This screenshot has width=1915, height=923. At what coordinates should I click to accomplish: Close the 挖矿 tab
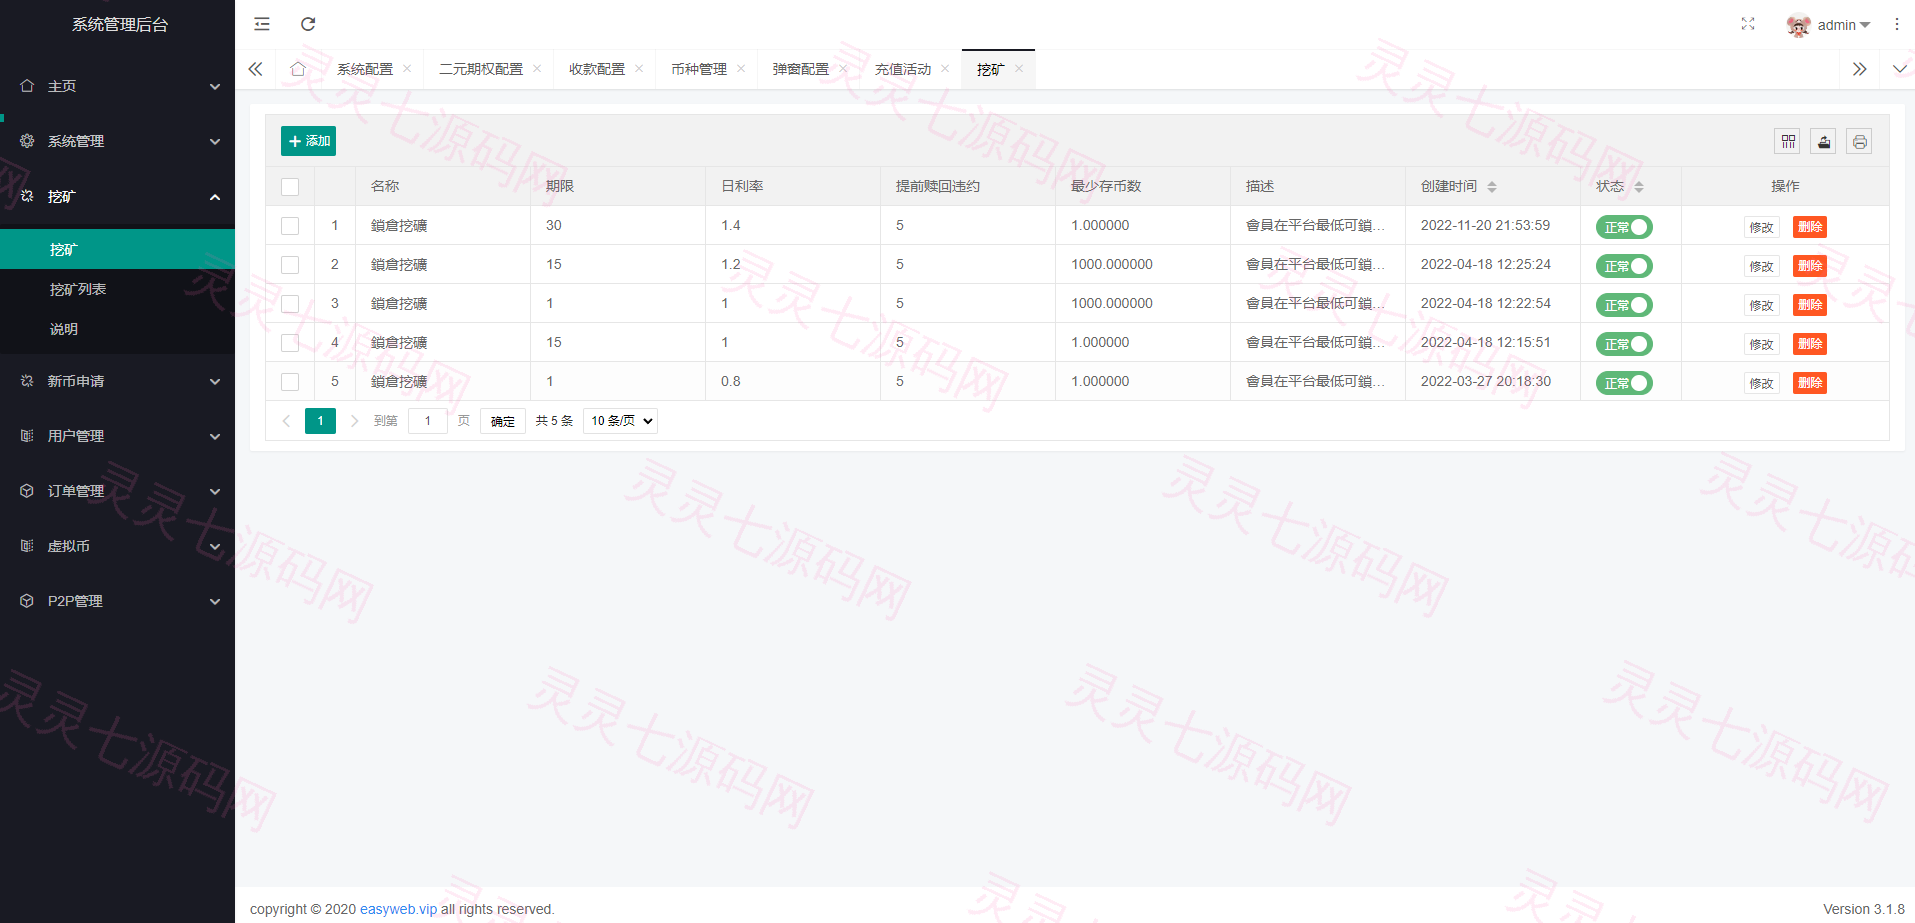point(1019,69)
